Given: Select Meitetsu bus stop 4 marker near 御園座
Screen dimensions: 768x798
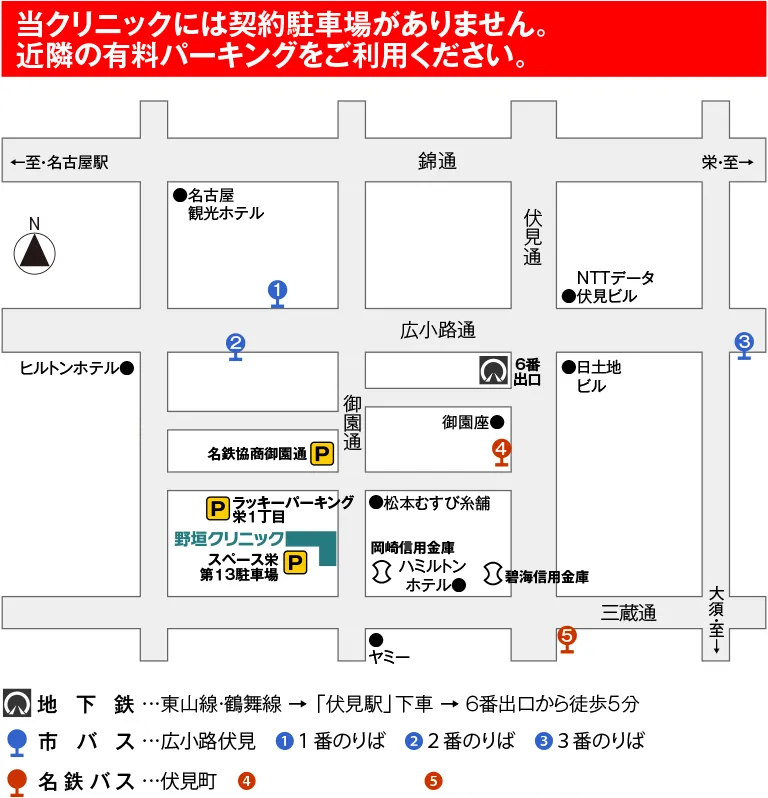Looking at the screenshot, I should [x=501, y=450].
